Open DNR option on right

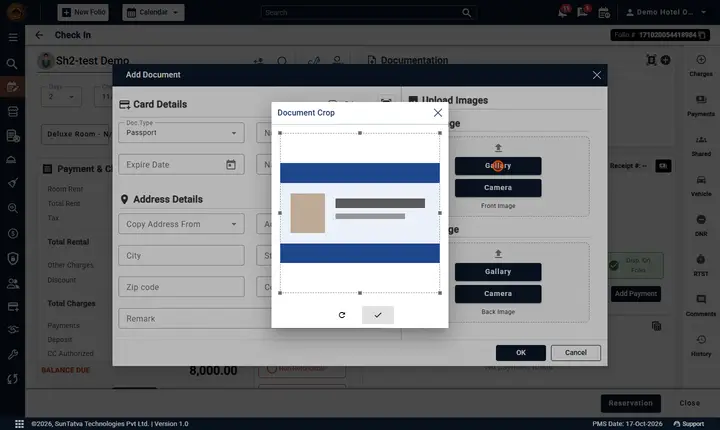[x=701, y=226]
